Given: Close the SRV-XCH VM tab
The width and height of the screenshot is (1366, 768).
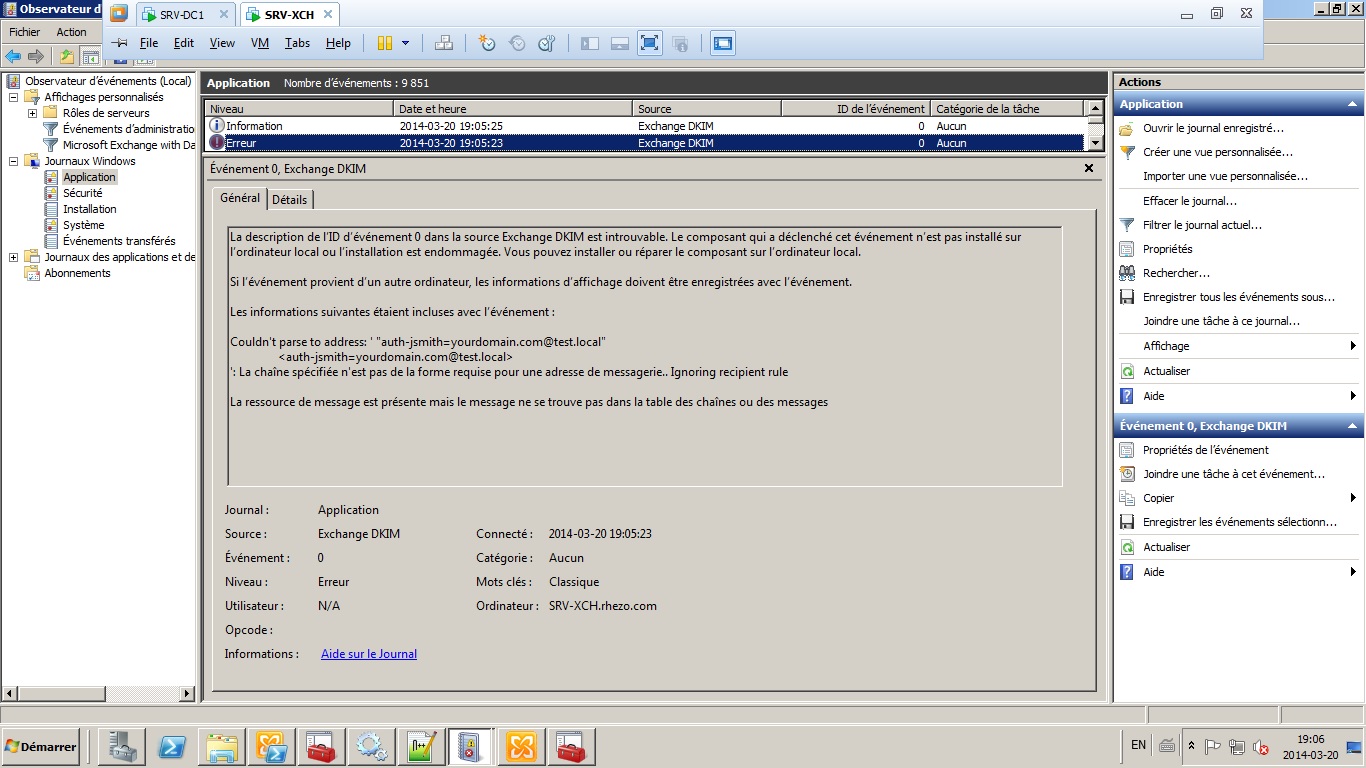Looking at the screenshot, I should tap(327, 15).
